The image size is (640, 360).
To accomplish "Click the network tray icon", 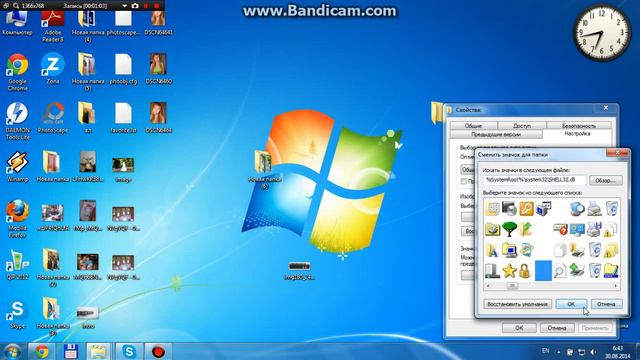I will 582,352.
